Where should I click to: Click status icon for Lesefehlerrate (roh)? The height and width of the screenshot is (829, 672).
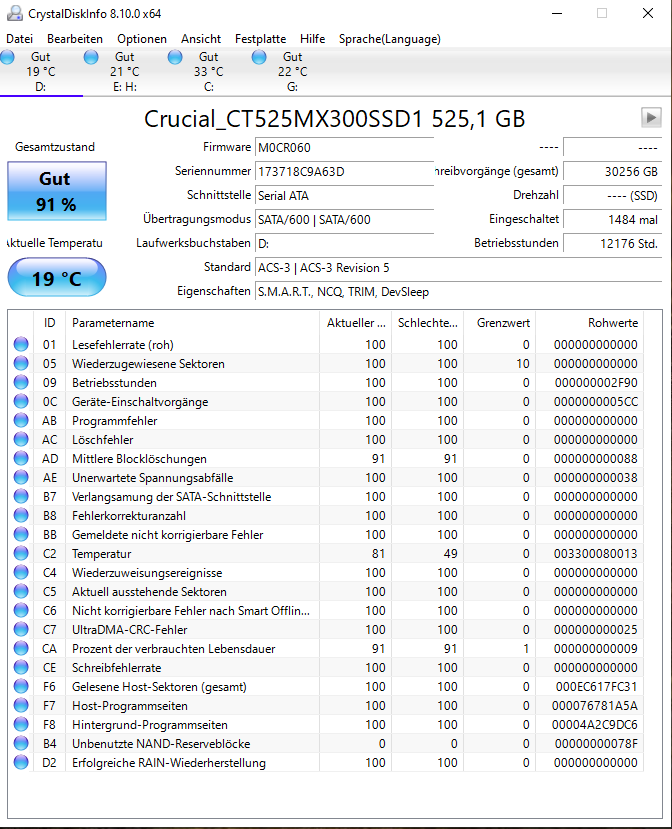pos(21,344)
